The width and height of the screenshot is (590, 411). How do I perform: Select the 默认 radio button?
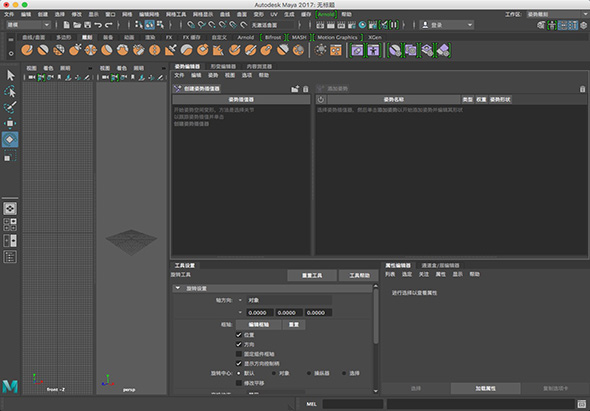click(x=239, y=373)
